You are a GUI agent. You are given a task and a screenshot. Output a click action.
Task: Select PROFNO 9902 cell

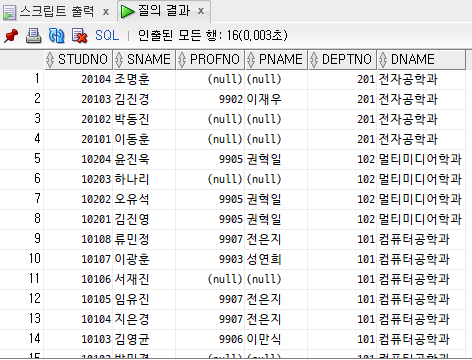pos(210,99)
